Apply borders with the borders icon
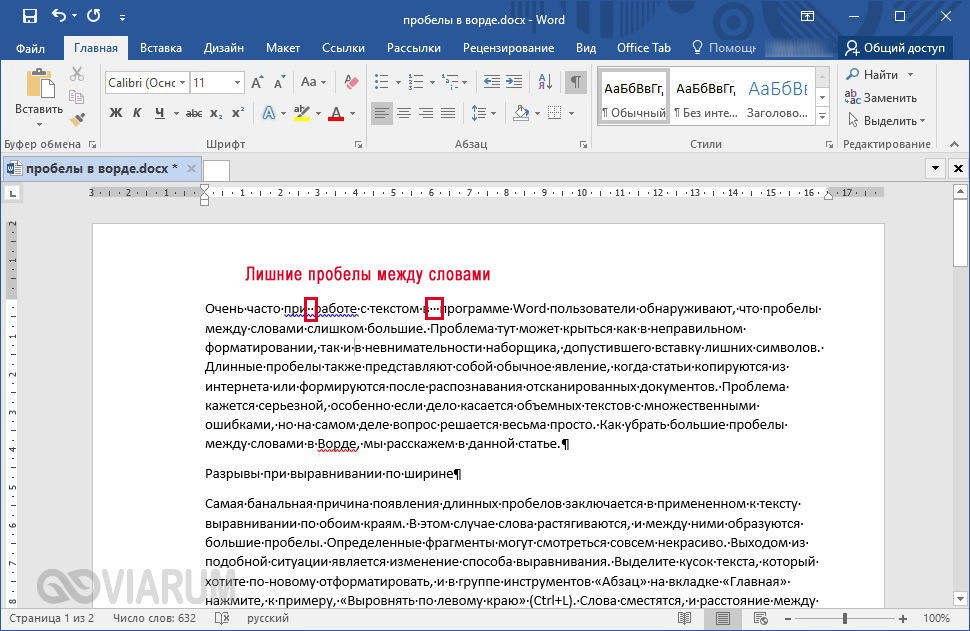Screen dimensions: 970x631 click(555, 113)
